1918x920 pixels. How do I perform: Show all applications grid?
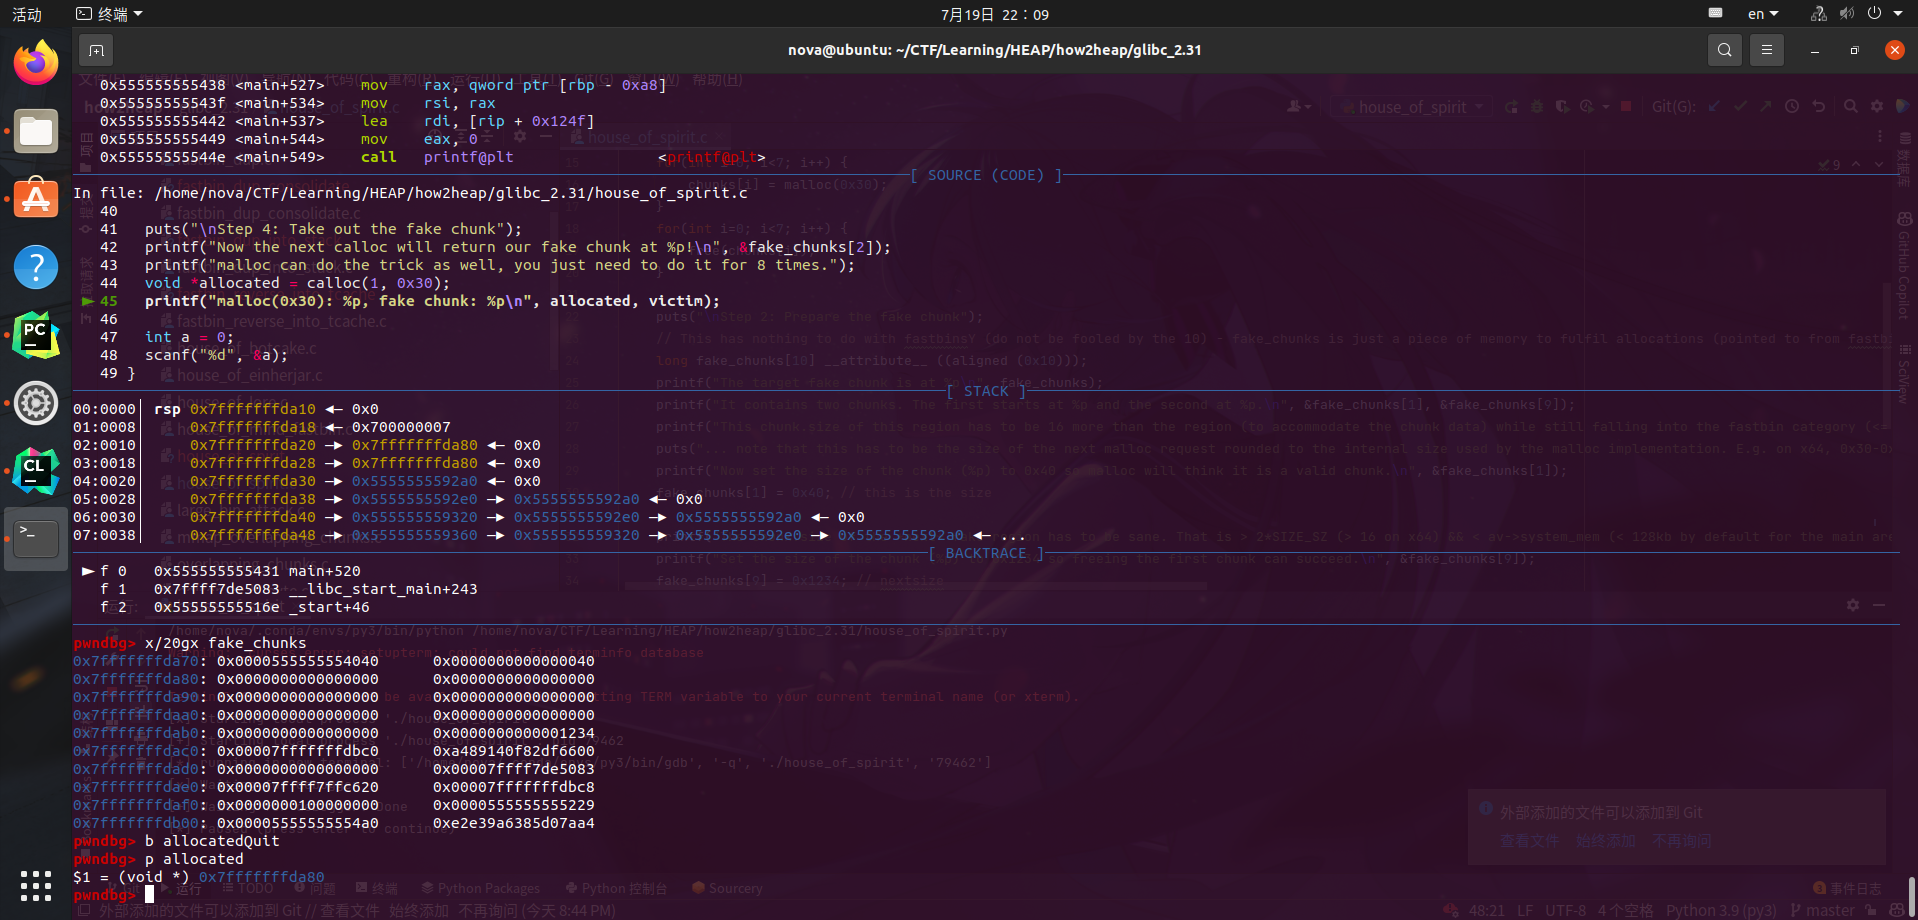[x=36, y=885]
